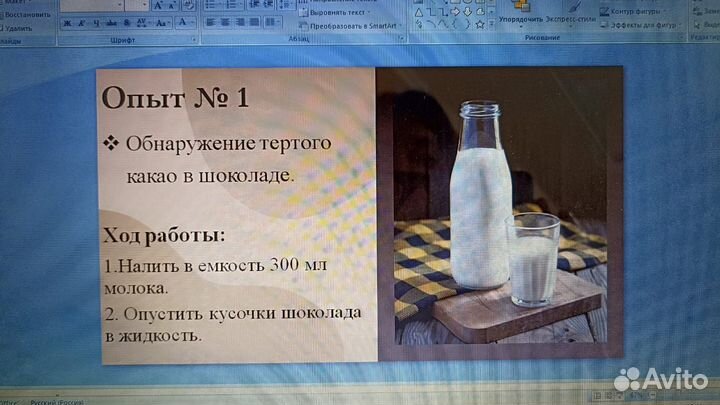This screenshot has width=720, height=405.
Task: Center the paragraph text
Action: (225, 22)
